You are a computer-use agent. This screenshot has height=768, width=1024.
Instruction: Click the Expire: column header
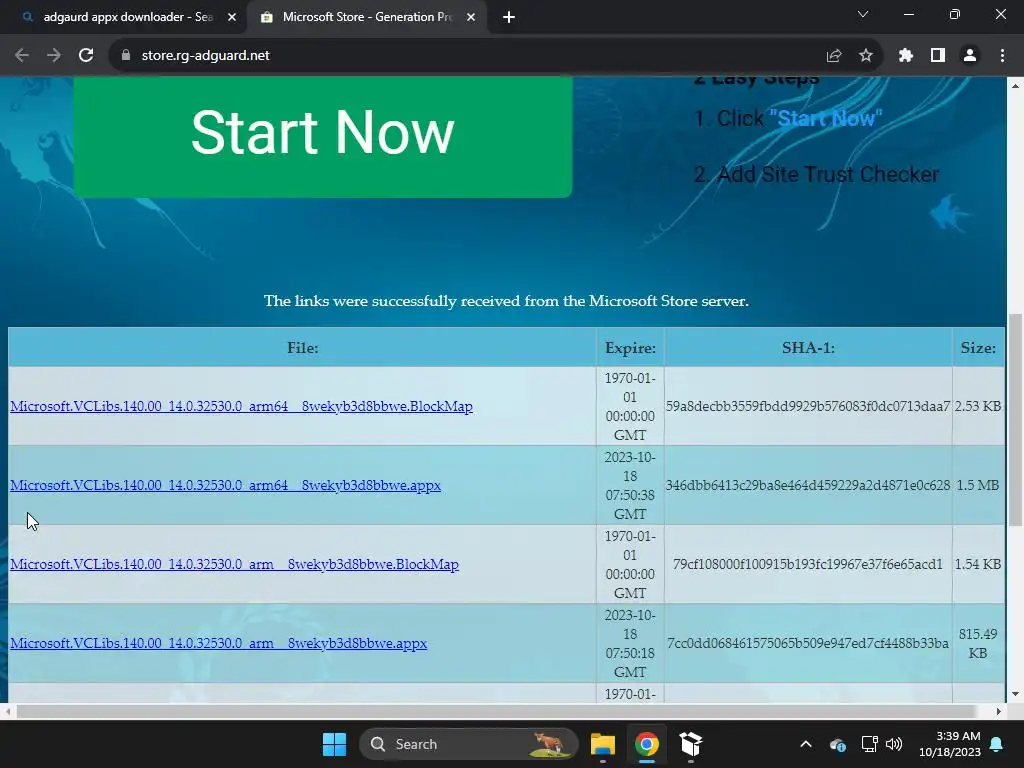630,347
